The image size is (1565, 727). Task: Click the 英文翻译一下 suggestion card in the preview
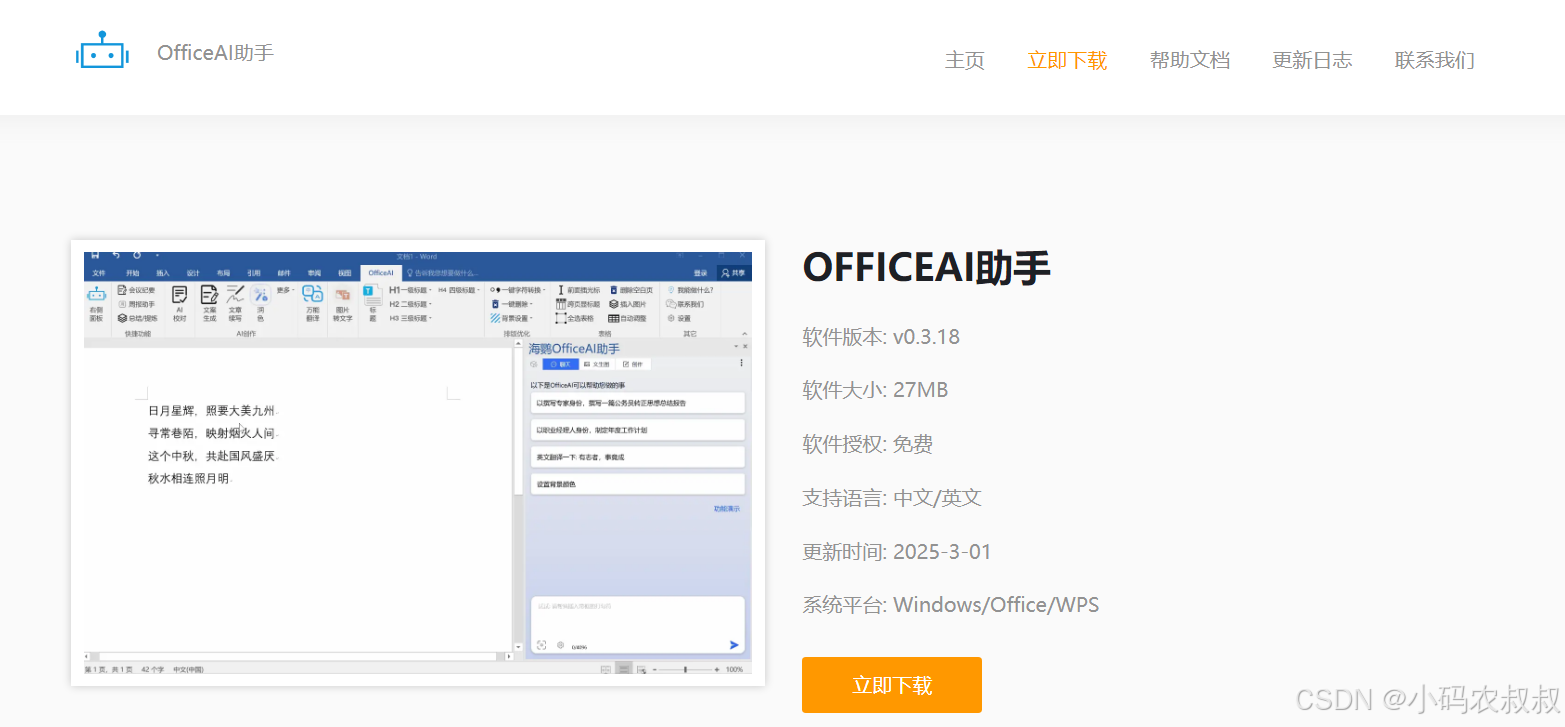point(638,457)
